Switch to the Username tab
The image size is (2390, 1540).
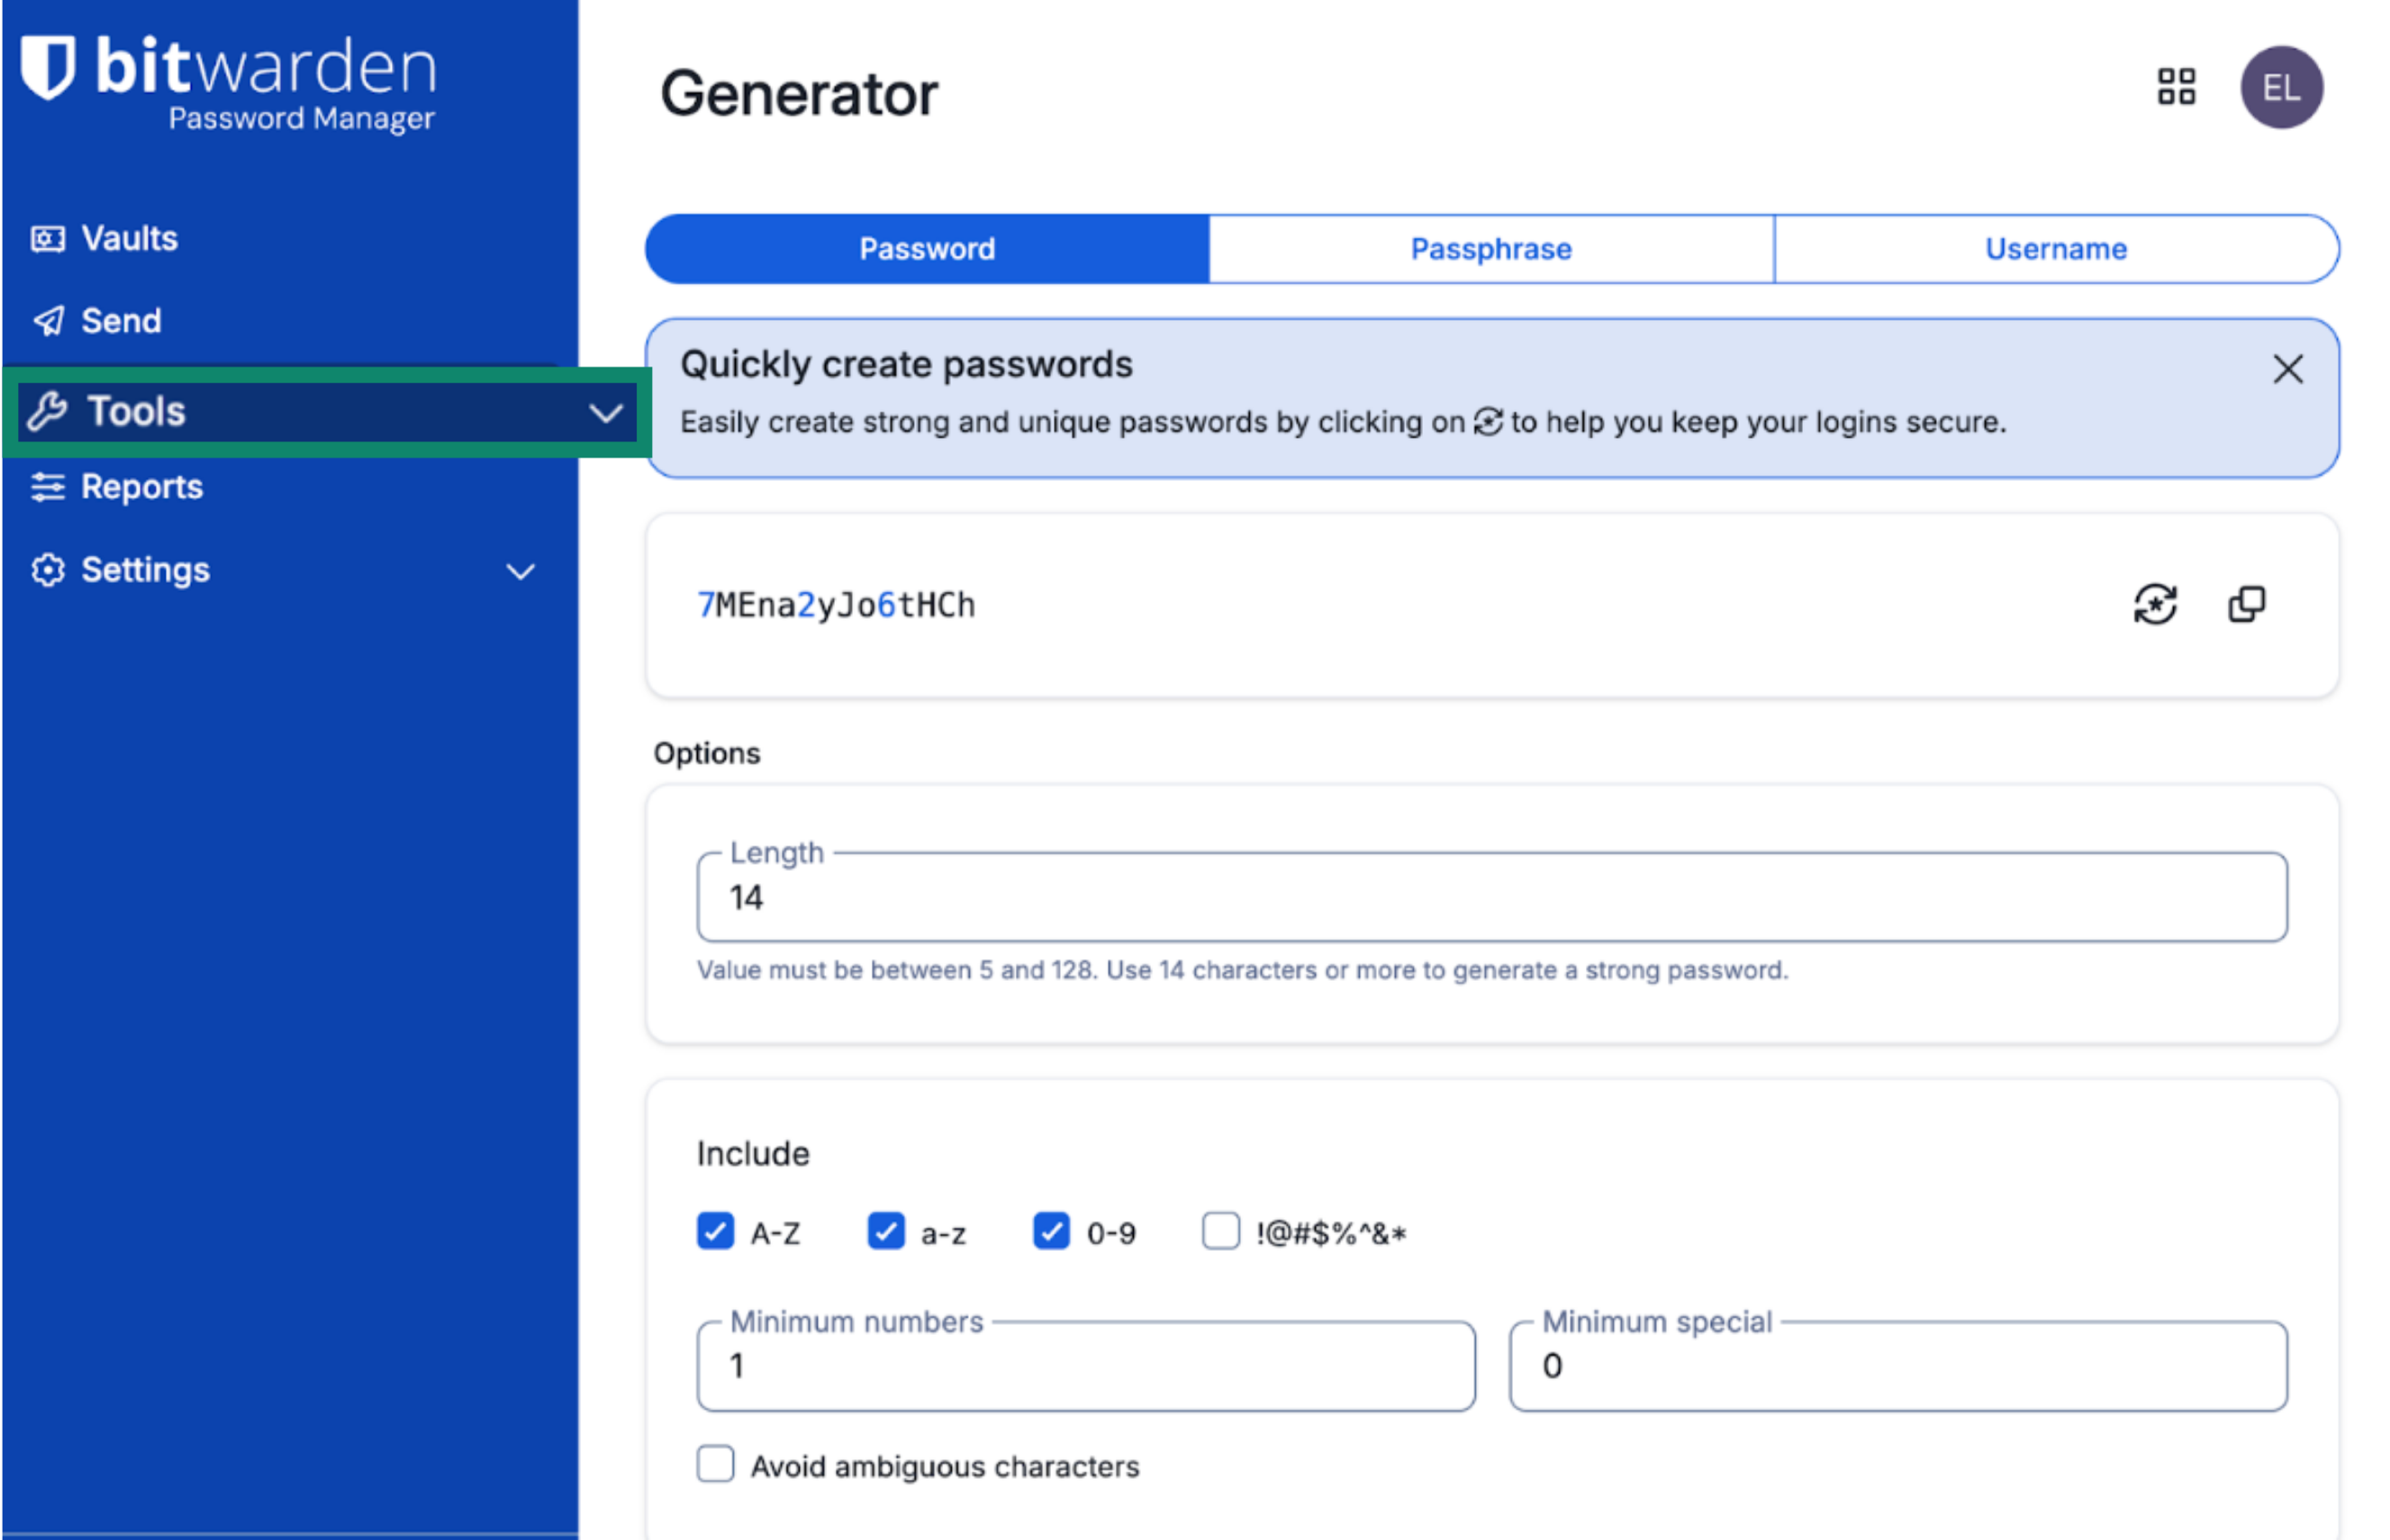pos(2055,249)
